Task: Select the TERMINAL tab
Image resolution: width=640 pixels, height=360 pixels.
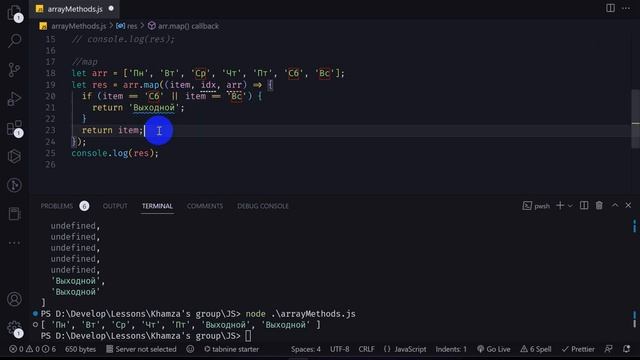Action: coord(158,206)
